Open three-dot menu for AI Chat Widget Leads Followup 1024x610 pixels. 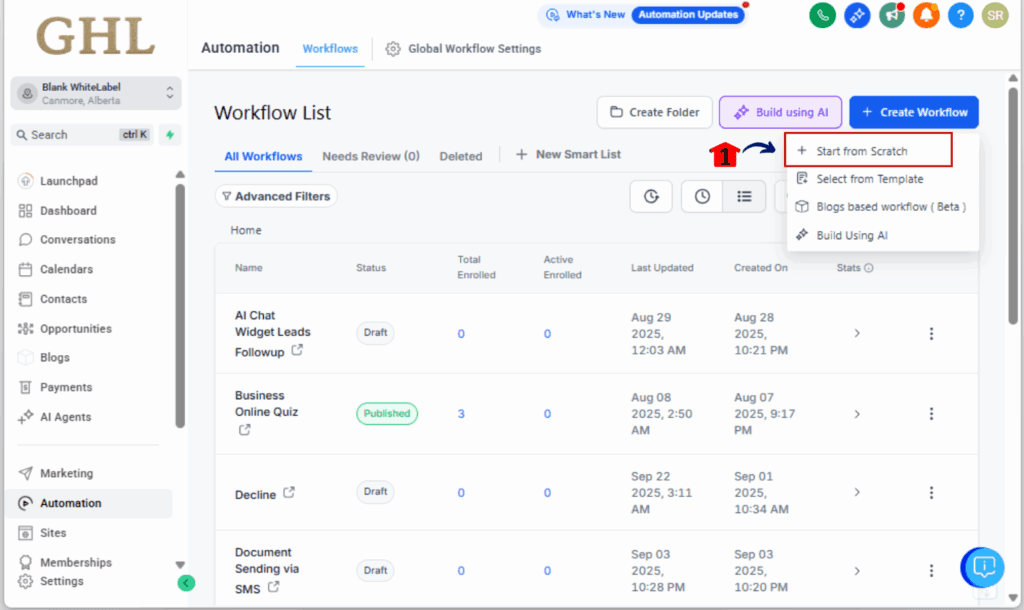[931, 334]
